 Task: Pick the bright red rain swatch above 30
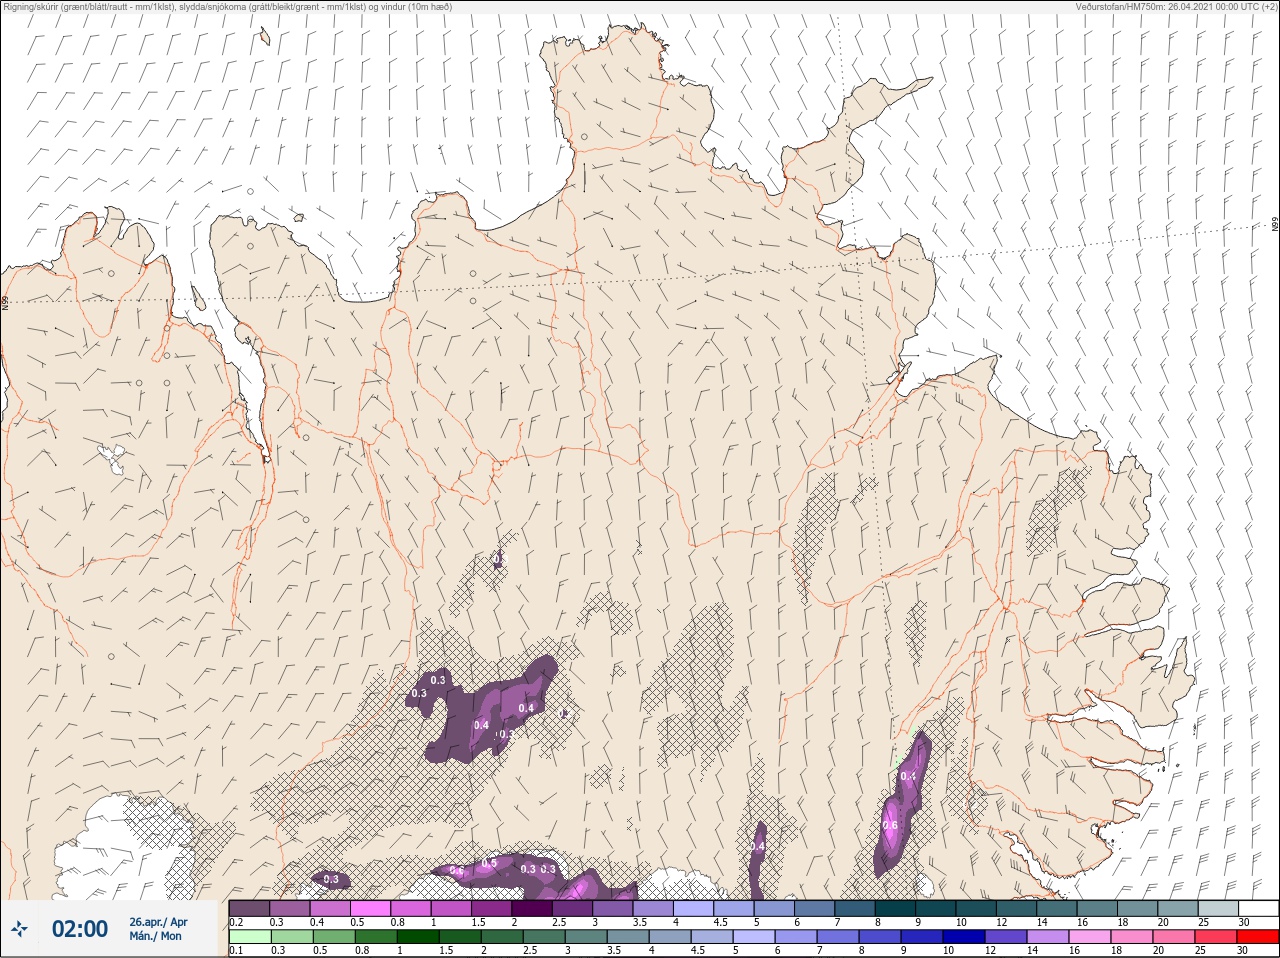click(x=1258, y=938)
